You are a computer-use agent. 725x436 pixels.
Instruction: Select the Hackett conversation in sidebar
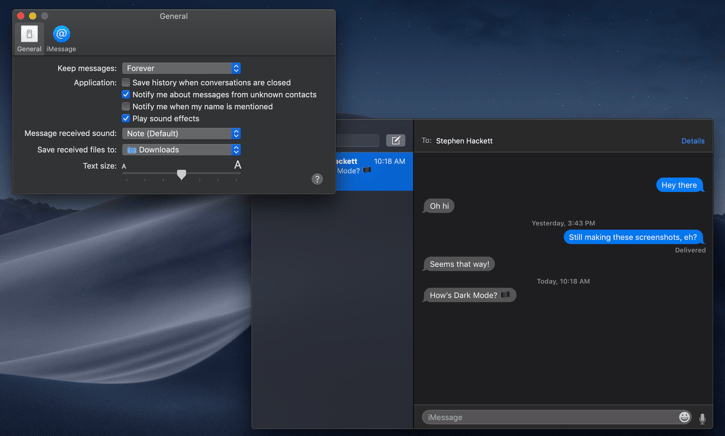click(x=375, y=172)
